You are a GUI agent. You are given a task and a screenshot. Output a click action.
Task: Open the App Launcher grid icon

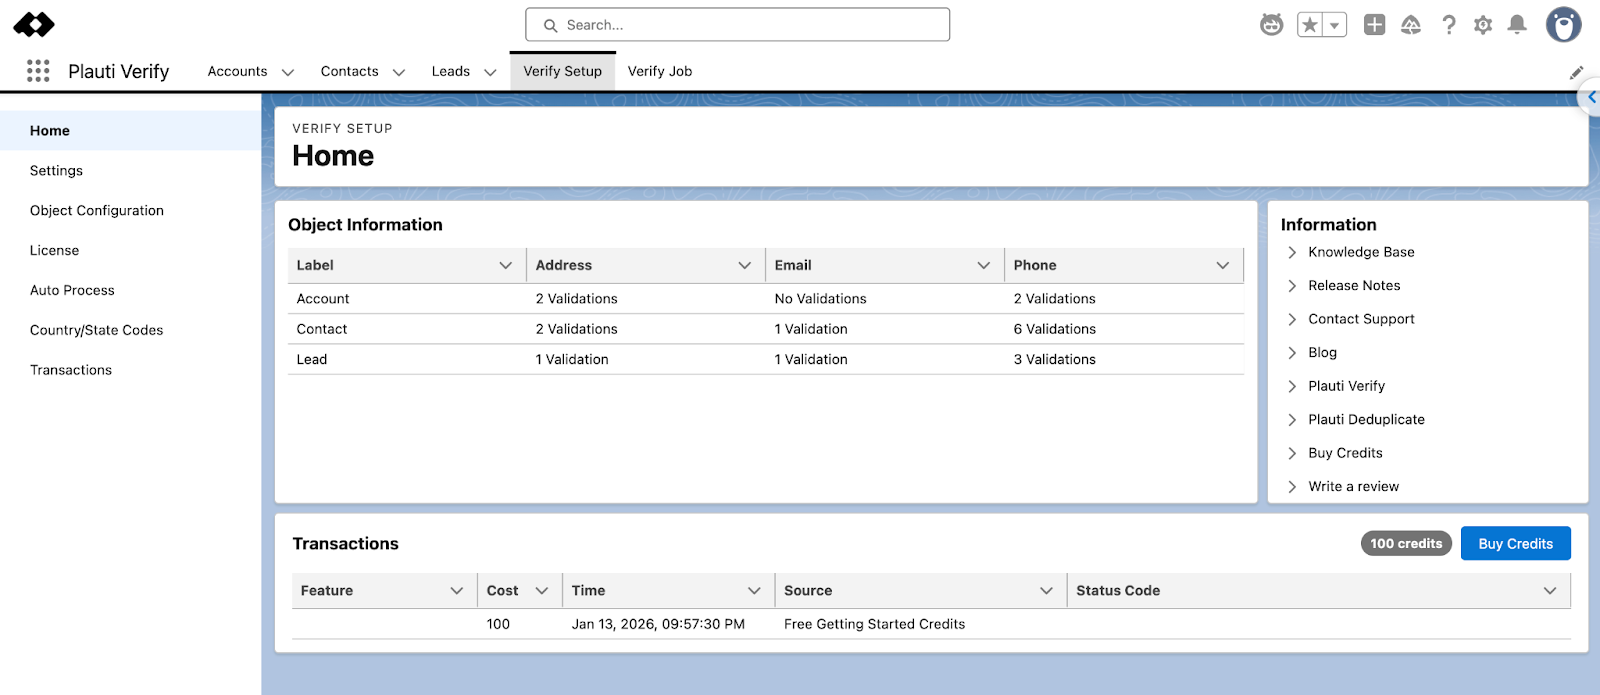pos(38,71)
